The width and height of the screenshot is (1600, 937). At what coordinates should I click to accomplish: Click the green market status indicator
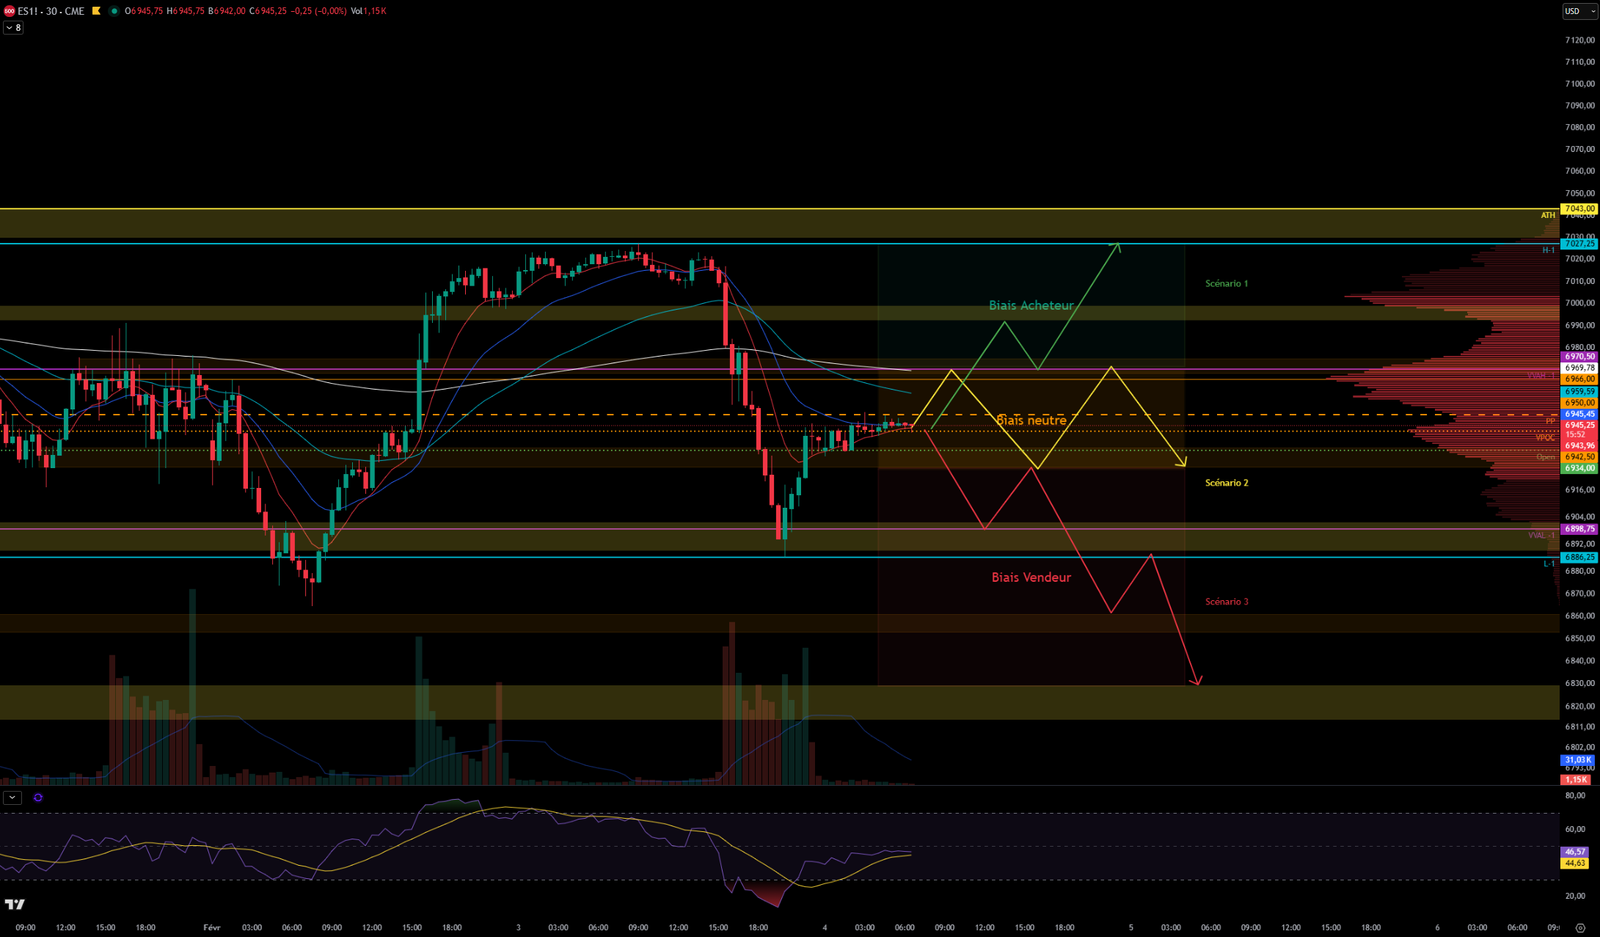[114, 11]
